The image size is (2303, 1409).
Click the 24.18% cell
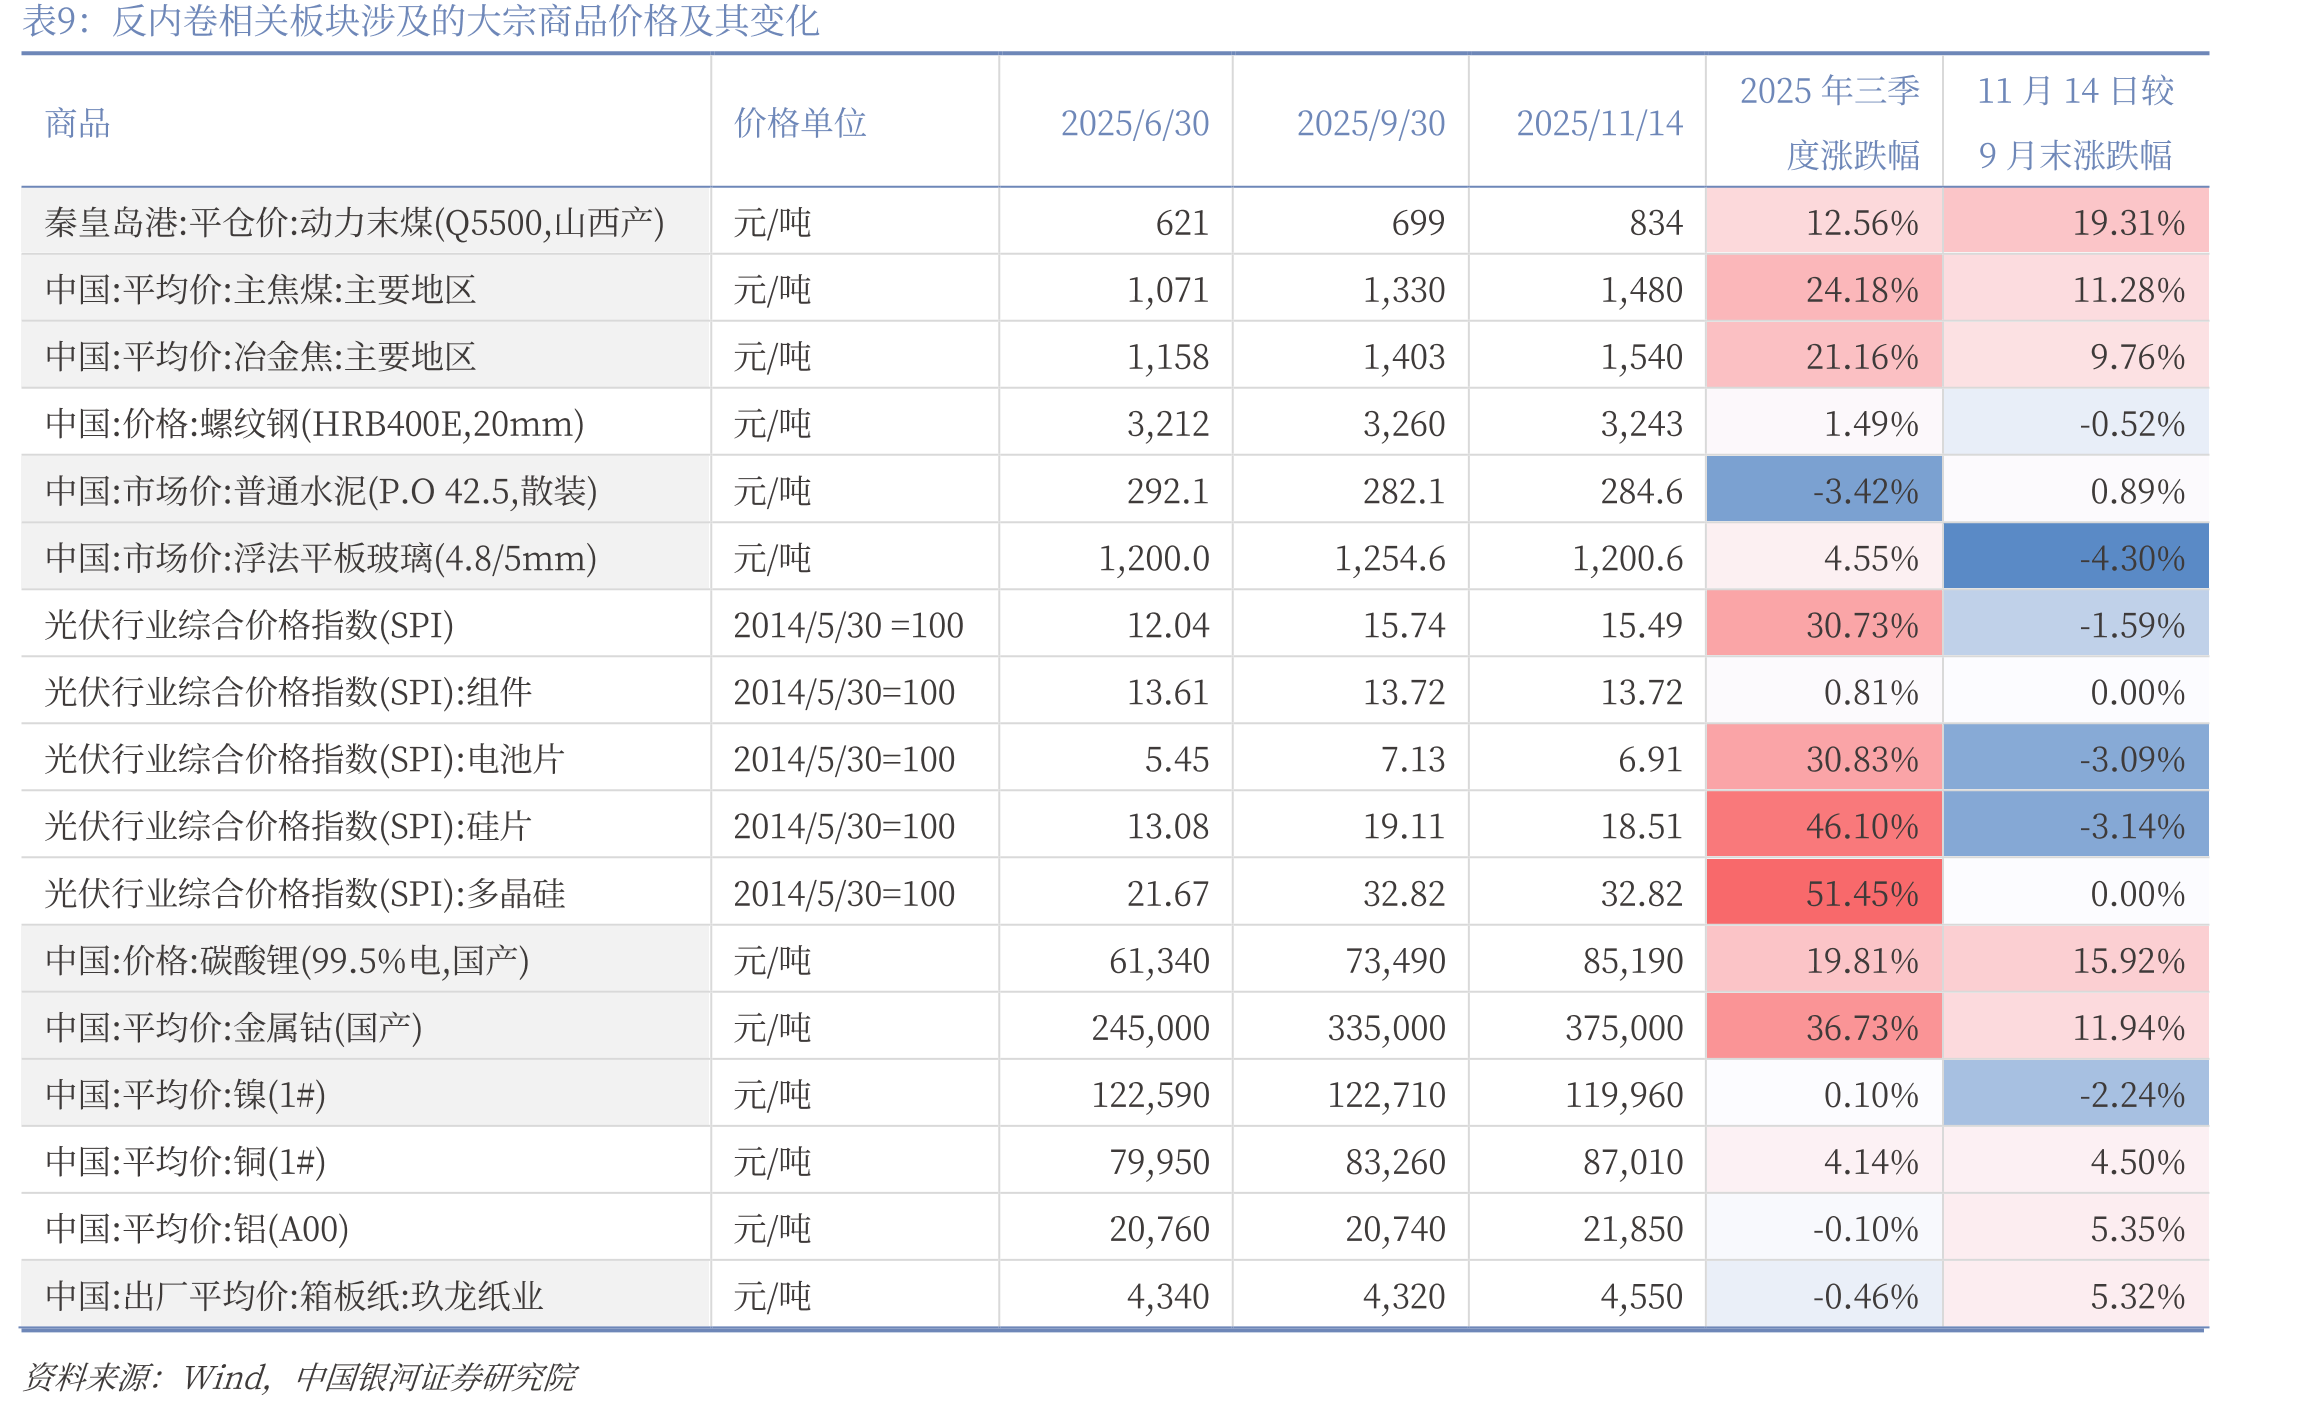1824,290
